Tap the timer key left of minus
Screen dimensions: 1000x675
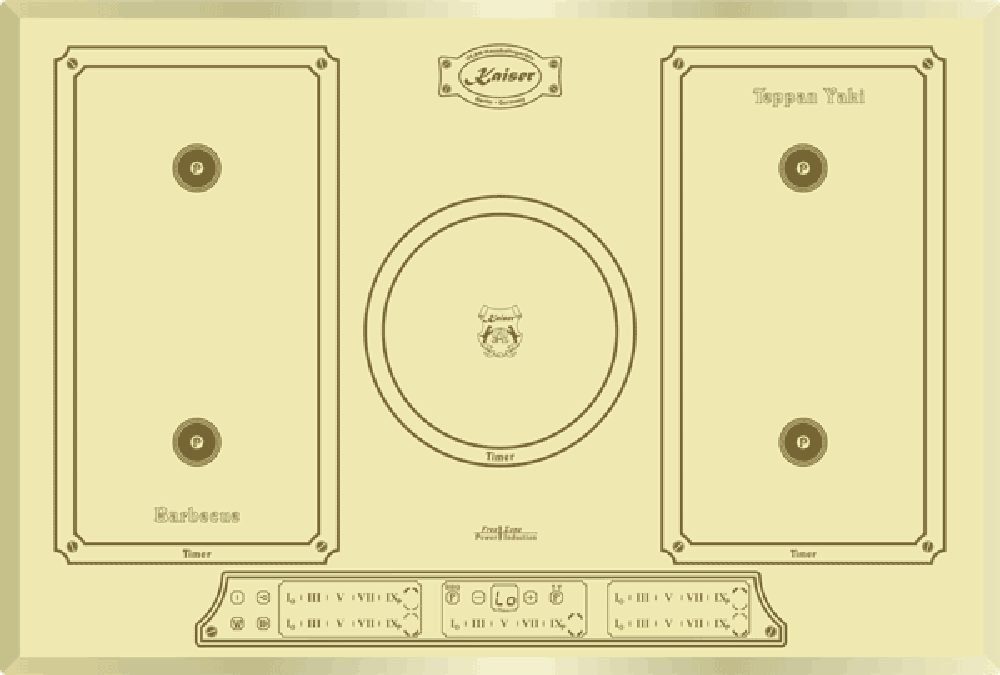pyautogui.click(x=453, y=598)
